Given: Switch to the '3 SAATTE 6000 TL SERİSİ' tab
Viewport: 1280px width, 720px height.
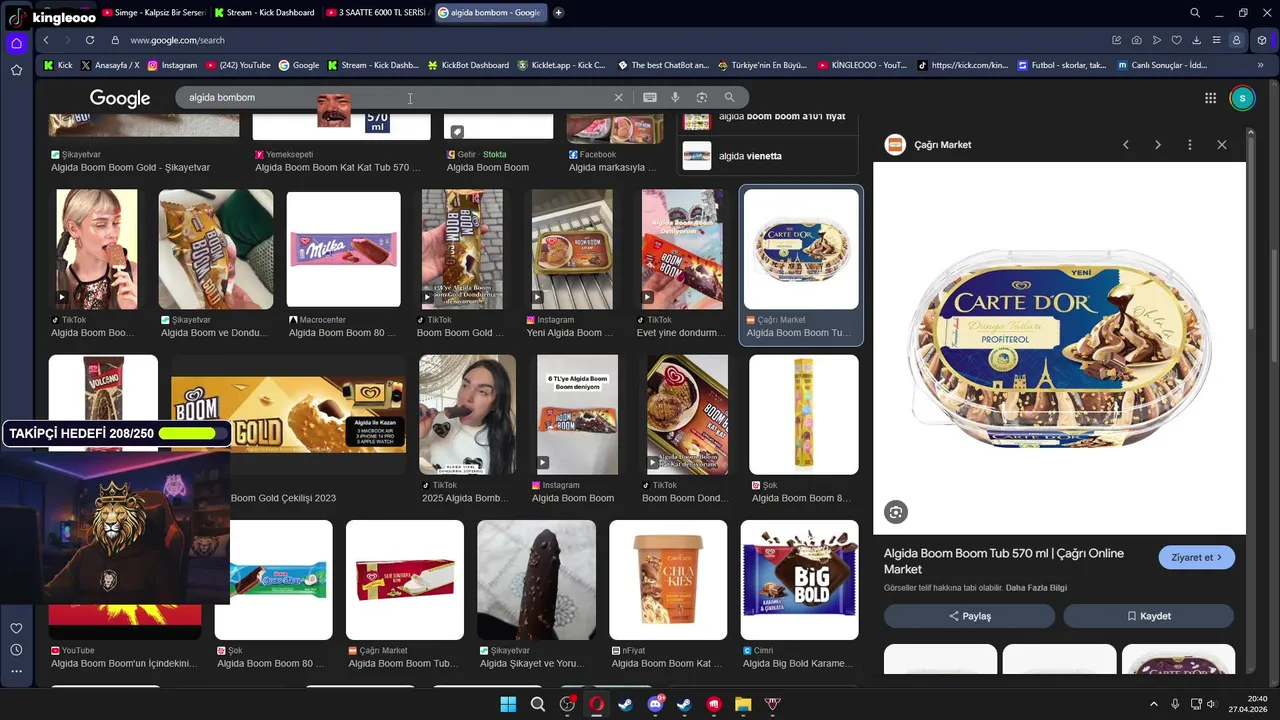Looking at the screenshot, I should 378,13.
